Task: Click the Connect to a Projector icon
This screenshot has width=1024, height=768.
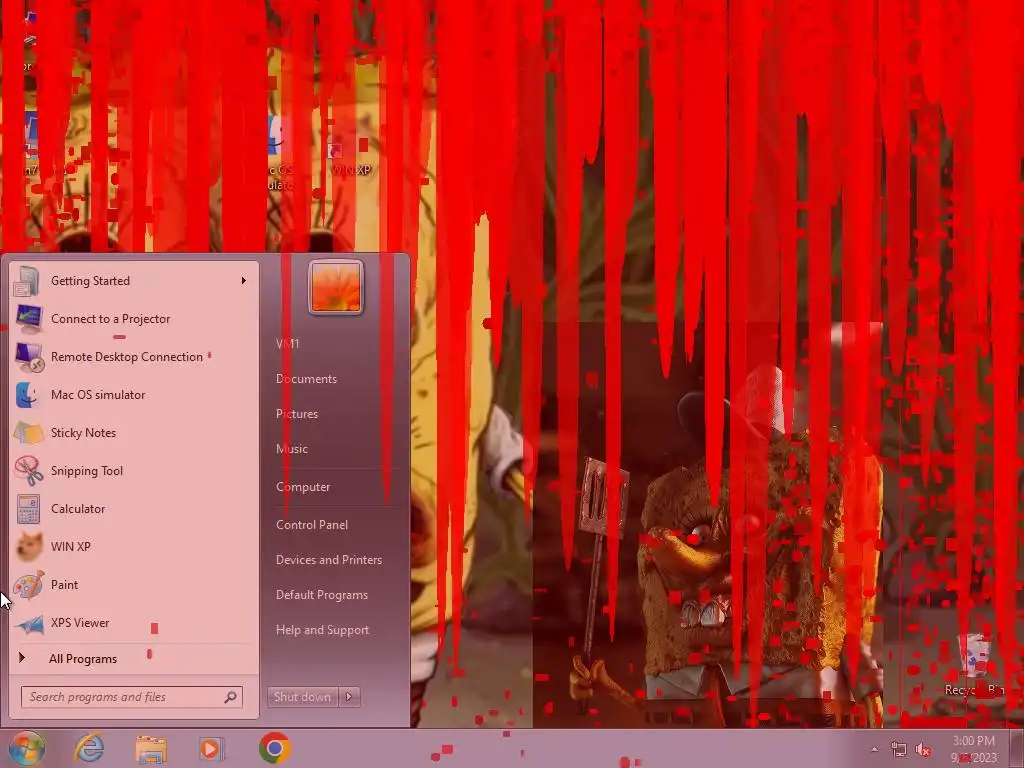Action: click(29, 319)
